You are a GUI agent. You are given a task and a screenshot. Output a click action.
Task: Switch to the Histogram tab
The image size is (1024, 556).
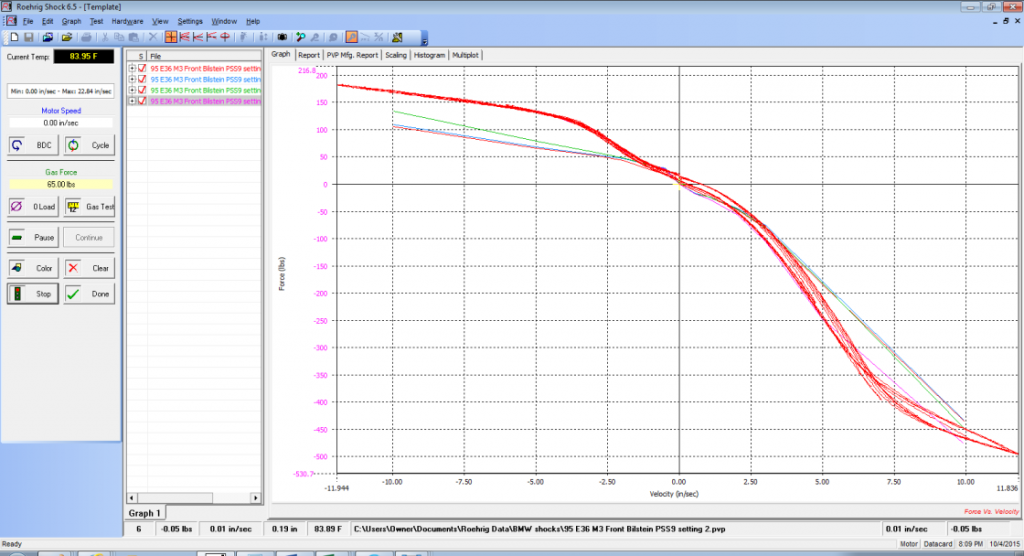(429, 56)
